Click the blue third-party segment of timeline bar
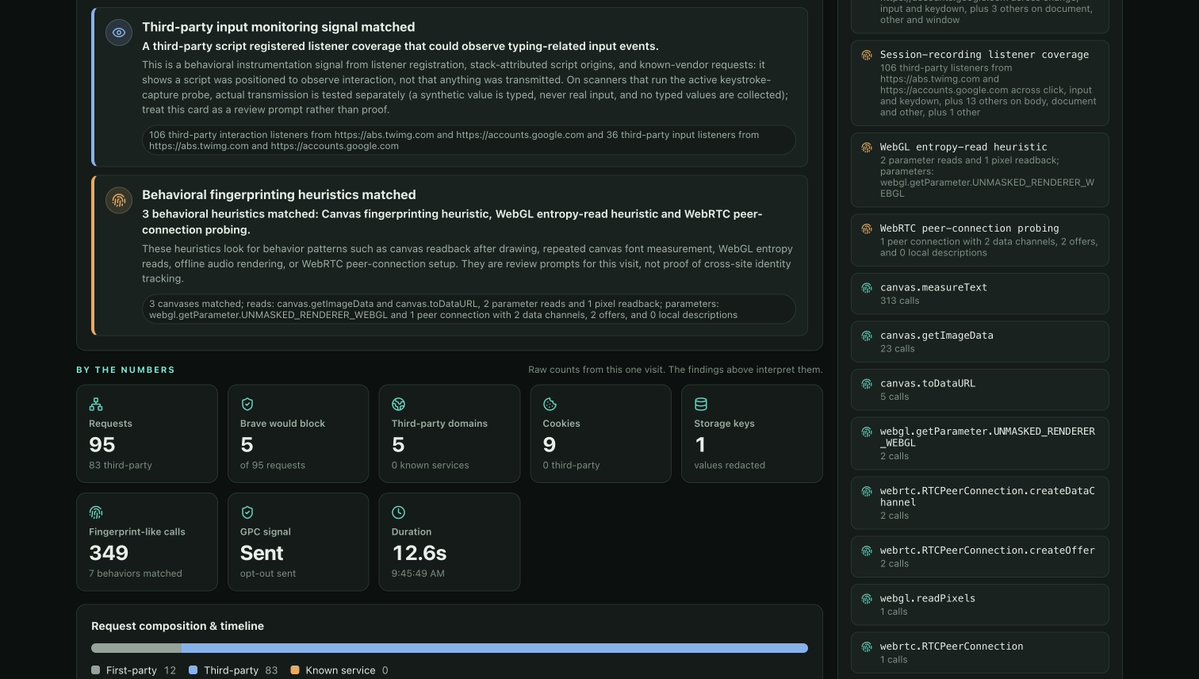The width and height of the screenshot is (1199, 679). 495,648
